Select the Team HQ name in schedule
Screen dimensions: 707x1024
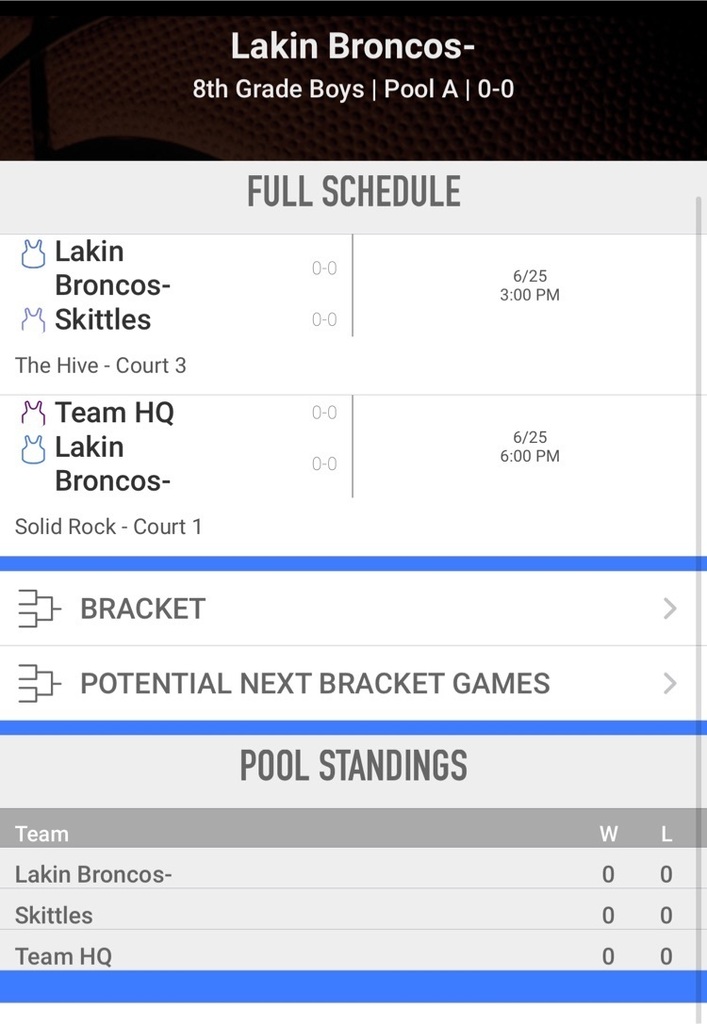coord(114,412)
